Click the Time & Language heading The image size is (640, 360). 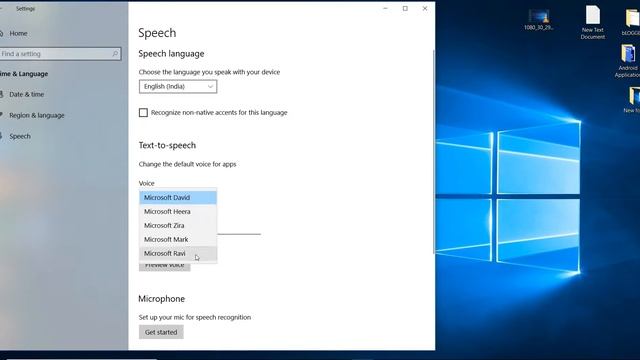click(x=24, y=74)
